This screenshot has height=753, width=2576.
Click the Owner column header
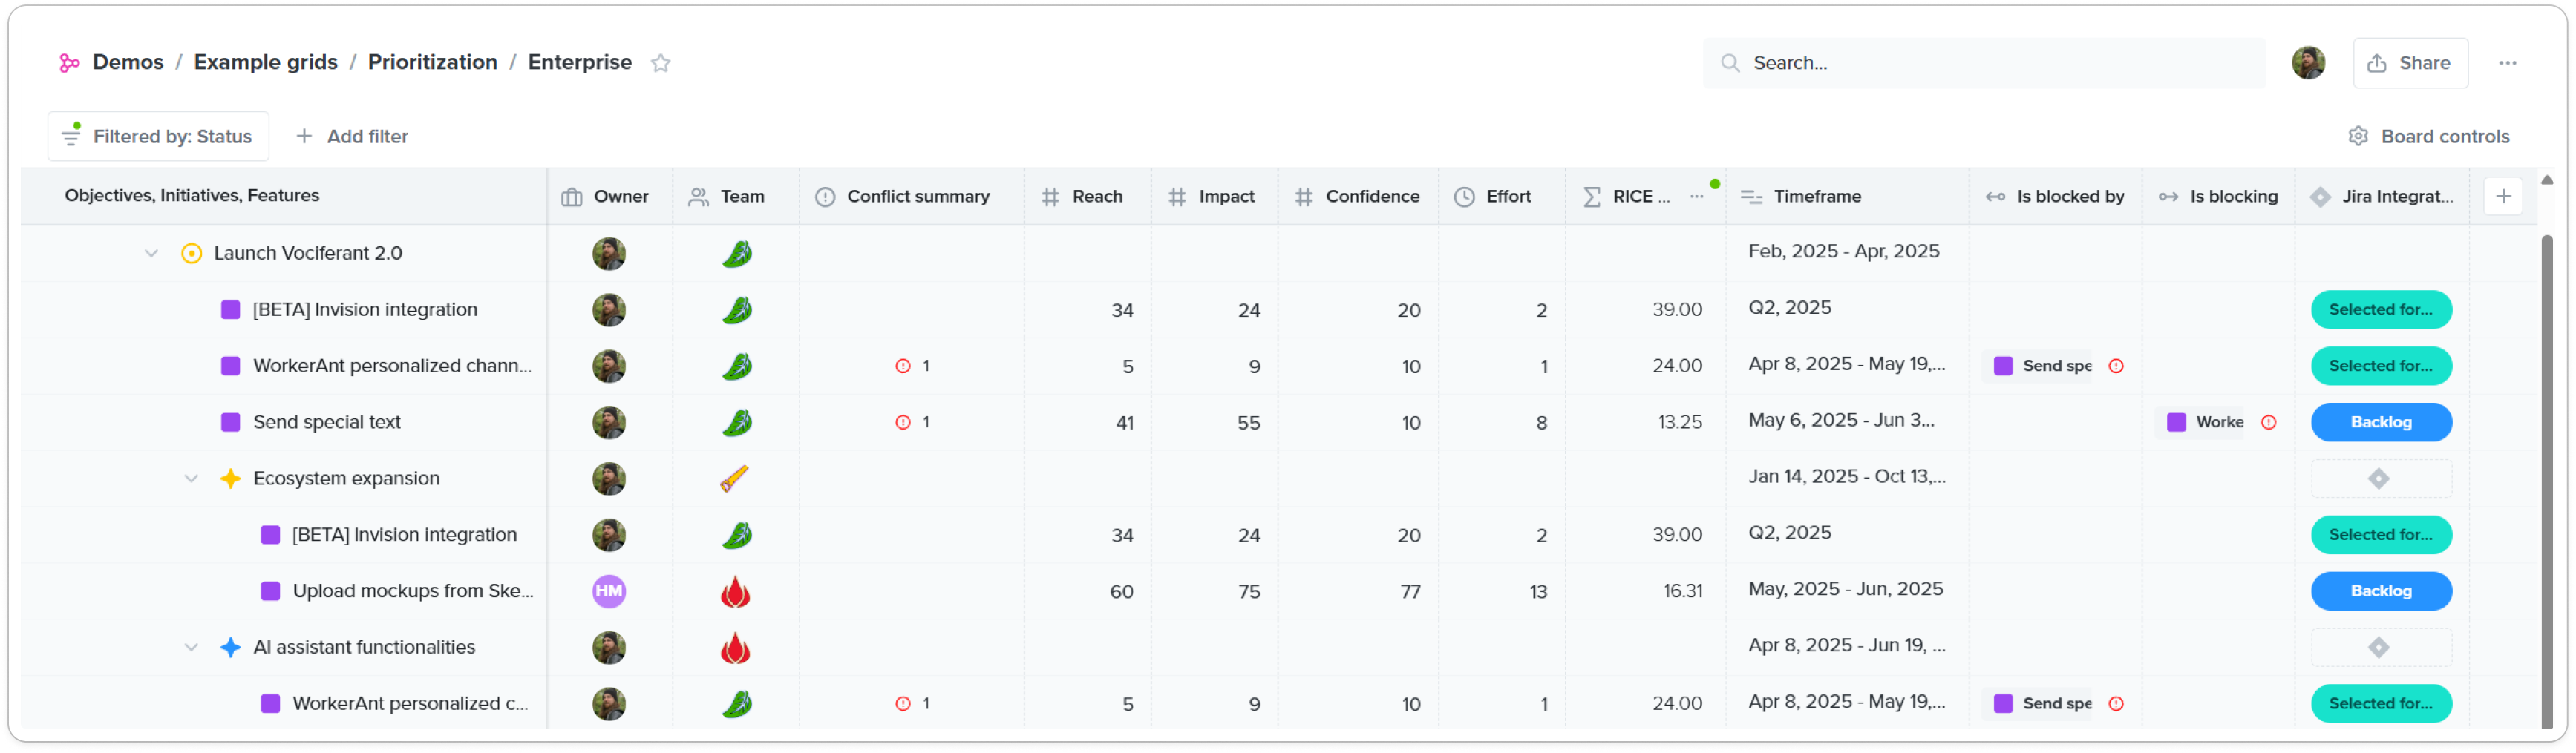[610, 196]
